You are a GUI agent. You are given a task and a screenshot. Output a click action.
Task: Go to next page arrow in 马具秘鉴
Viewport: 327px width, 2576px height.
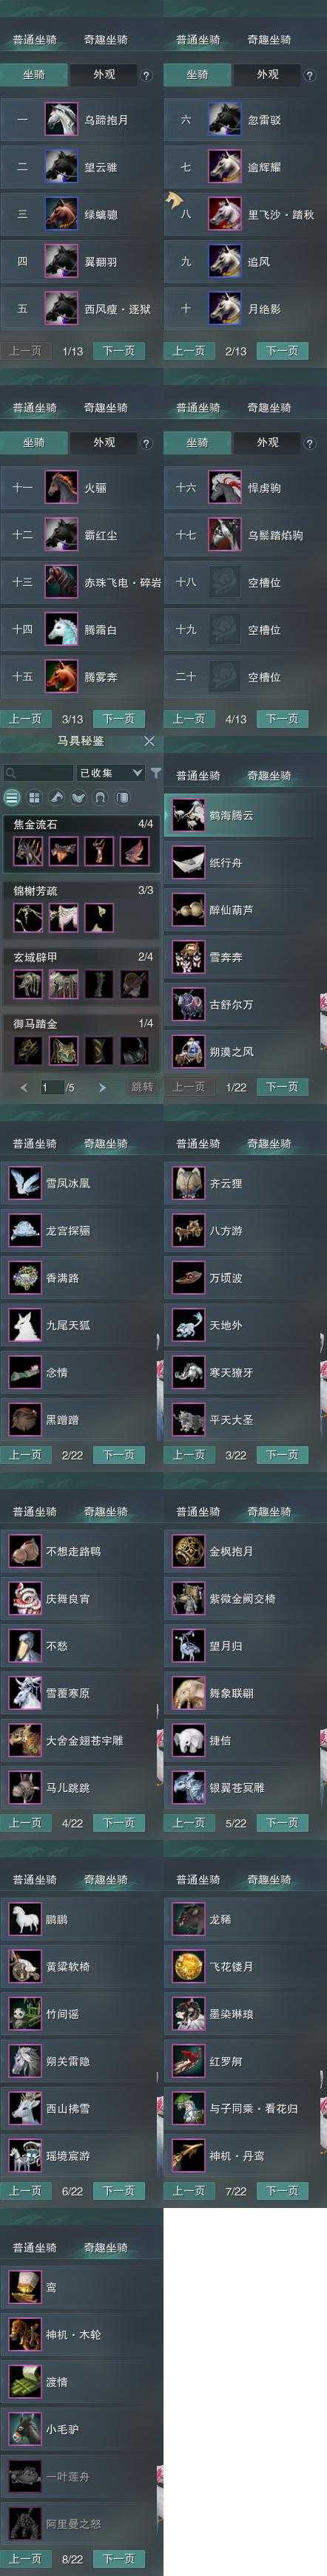point(101,1087)
